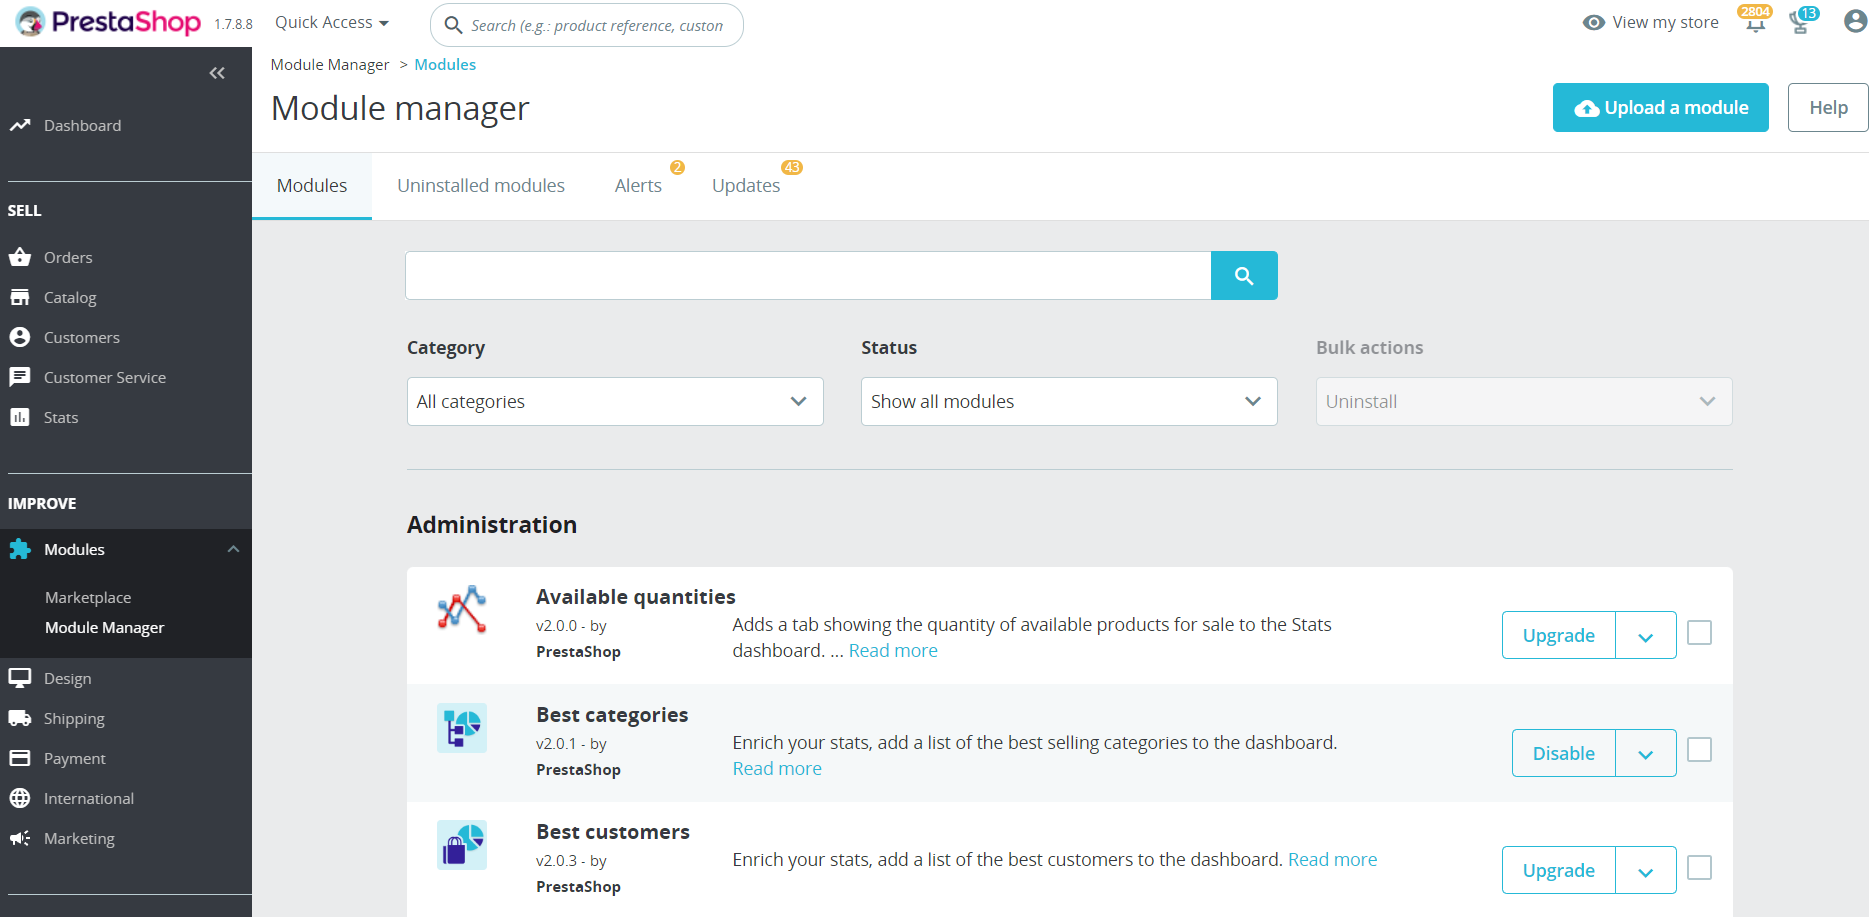This screenshot has width=1869, height=917.
Task: Click the Upload a module button
Action: click(x=1660, y=108)
